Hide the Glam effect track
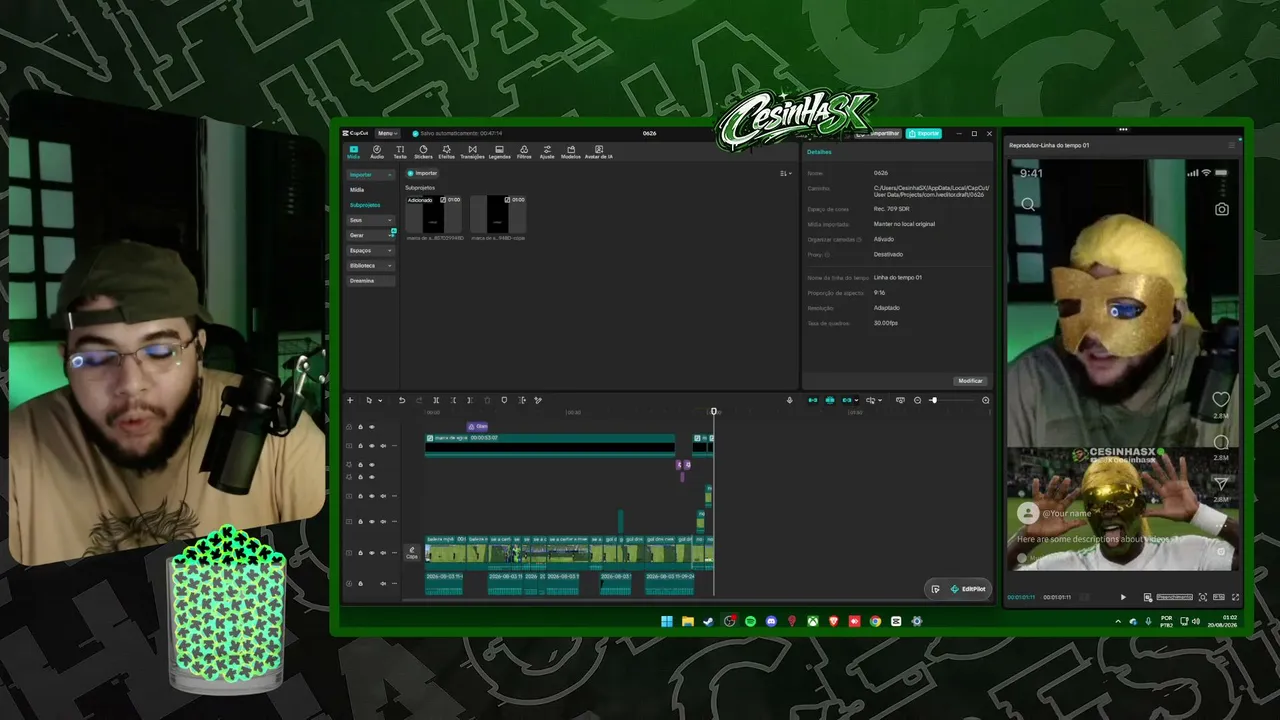This screenshot has height=720, width=1280. [371, 427]
